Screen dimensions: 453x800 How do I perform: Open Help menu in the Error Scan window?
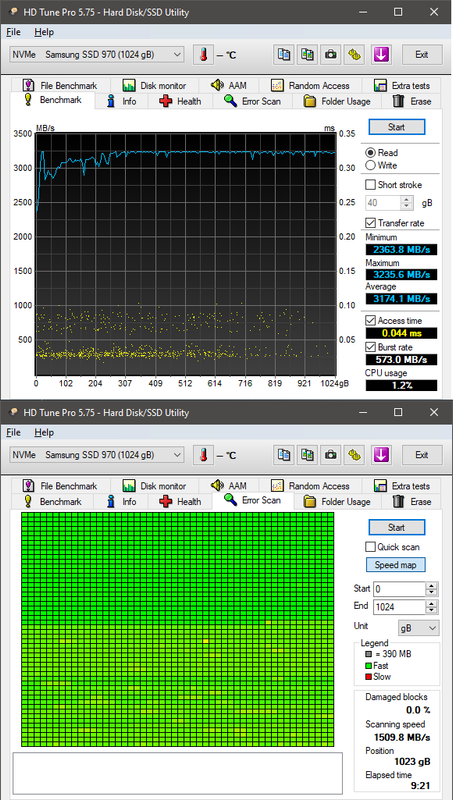click(x=44, y=432)
